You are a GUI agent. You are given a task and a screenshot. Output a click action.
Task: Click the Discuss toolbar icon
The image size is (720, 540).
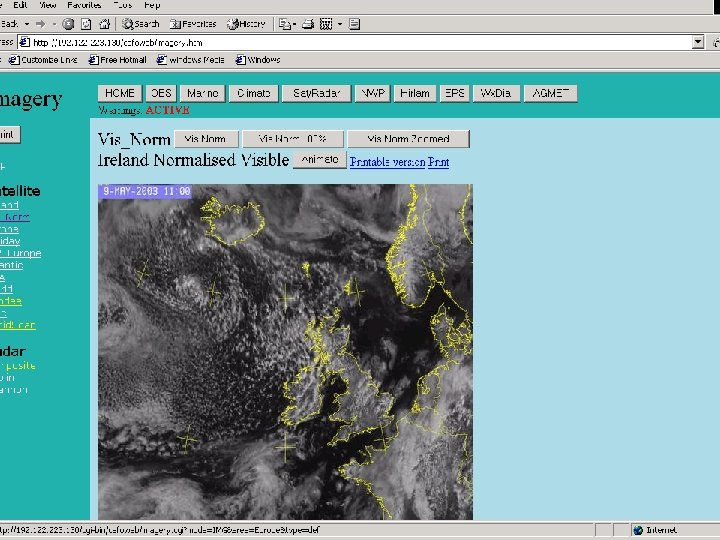pyautogui.click(x=354, y=24)
